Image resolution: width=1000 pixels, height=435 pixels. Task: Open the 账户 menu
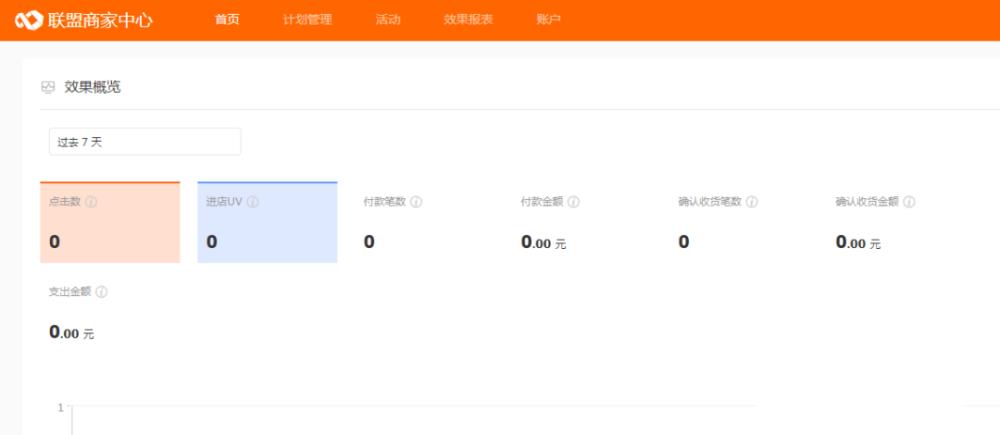pos(548,20)
